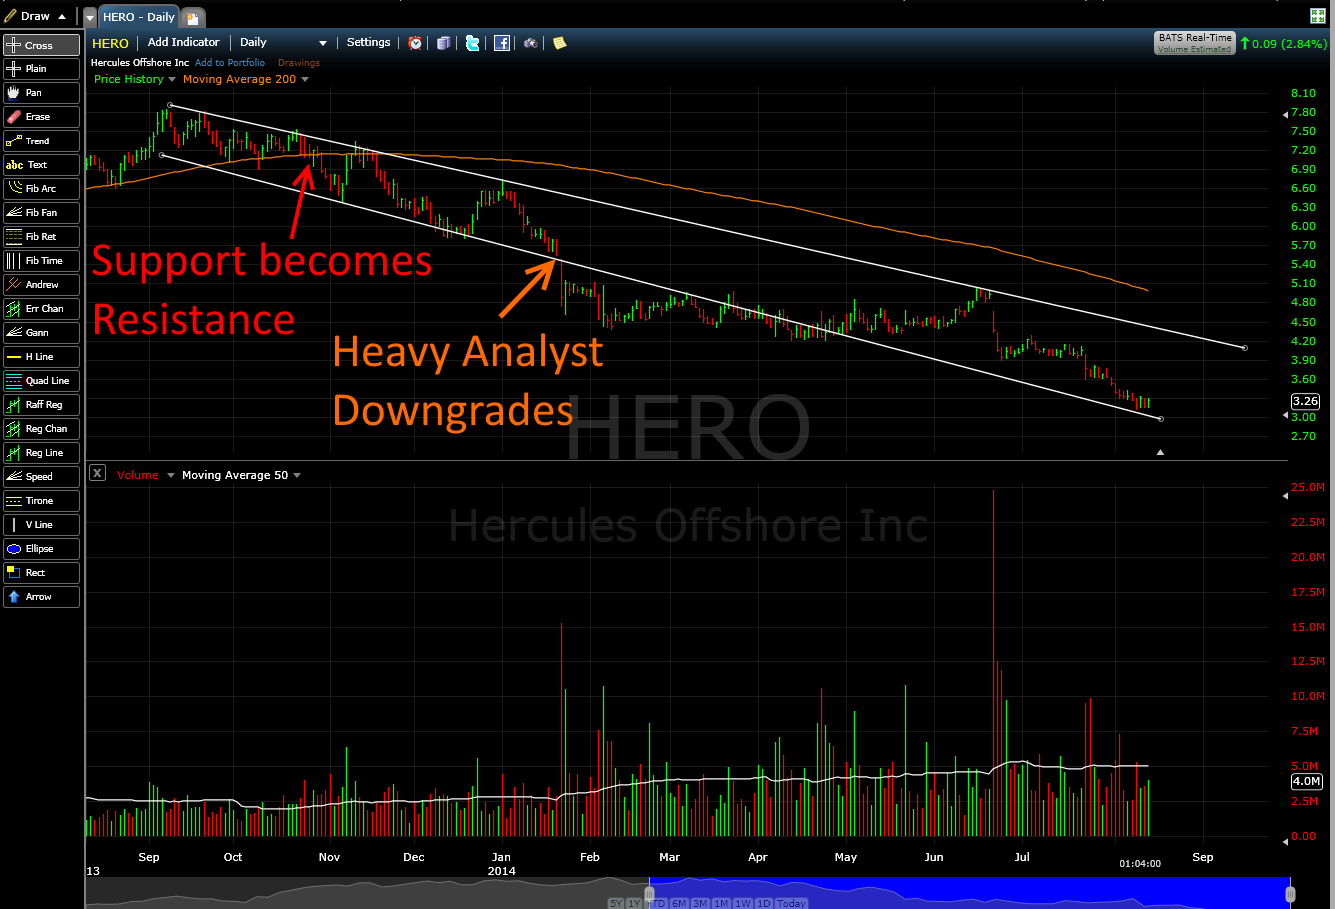
Task: Click the HERO ticker symbol
Action: click(110, 43)
